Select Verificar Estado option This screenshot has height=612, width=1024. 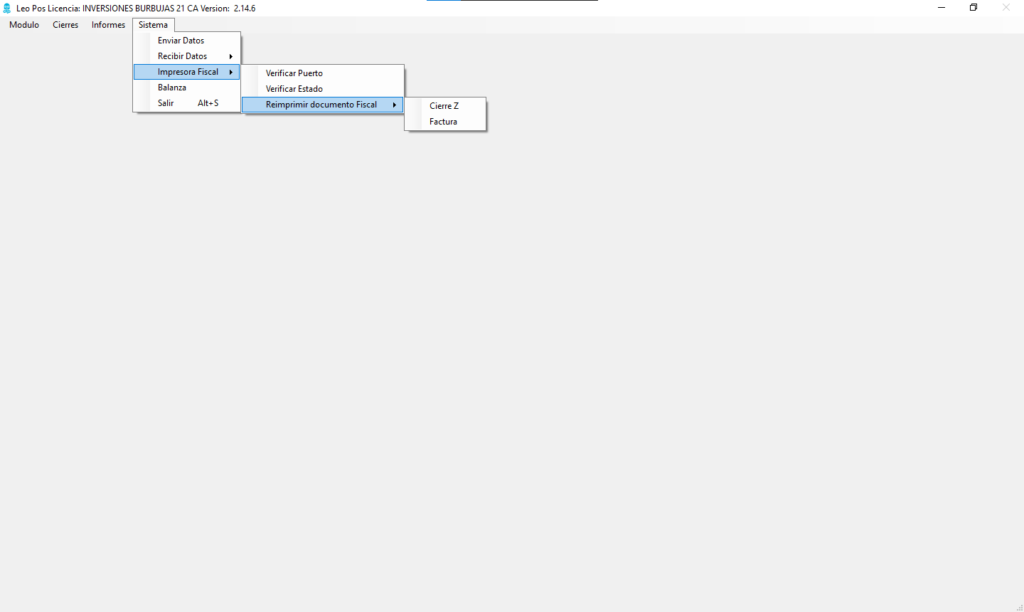323,89
